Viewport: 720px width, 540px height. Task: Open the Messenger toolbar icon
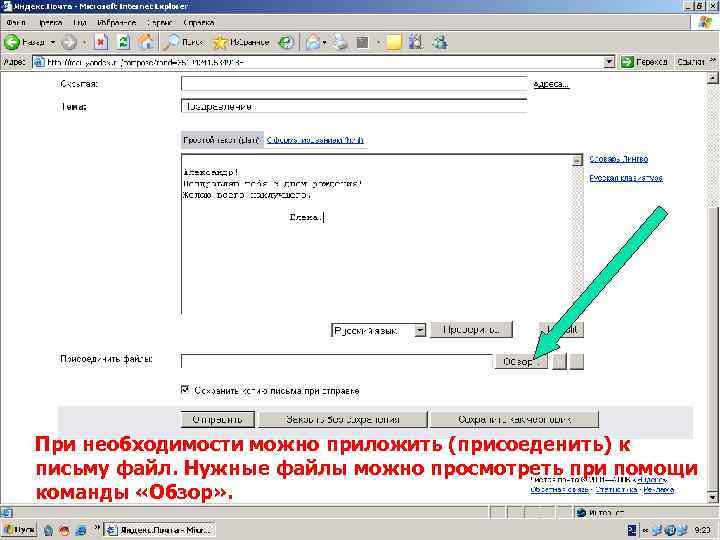(x=440, y=42)
